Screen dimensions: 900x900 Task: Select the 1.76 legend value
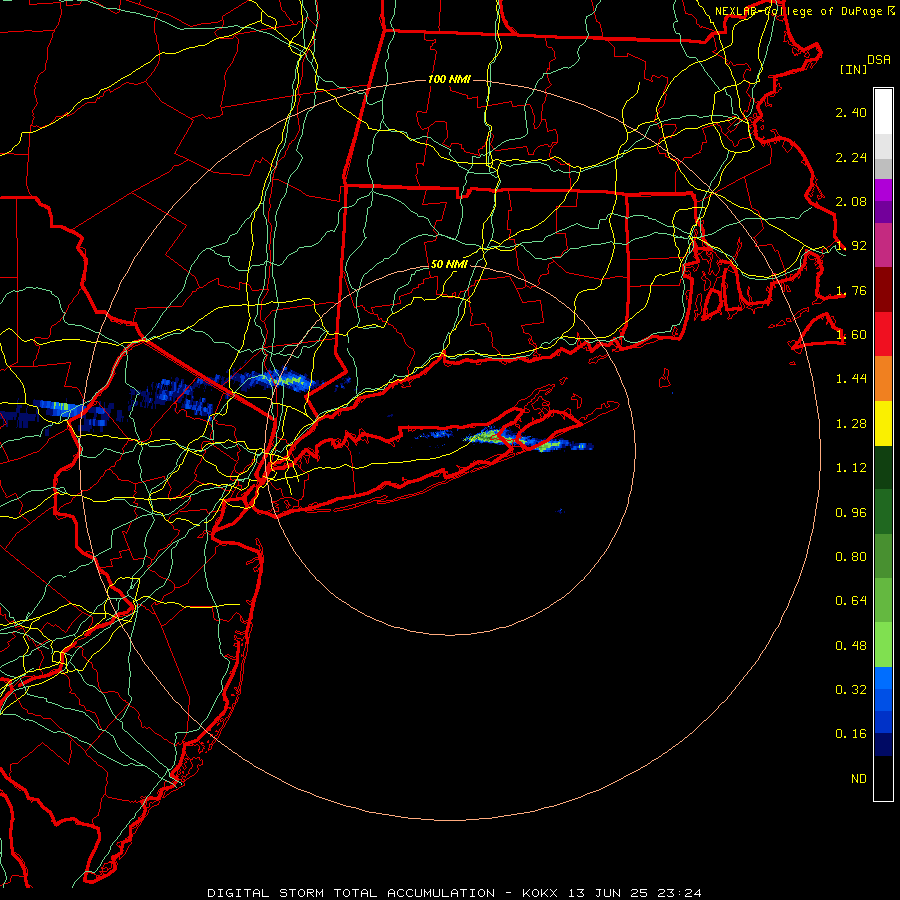(851, 290)
